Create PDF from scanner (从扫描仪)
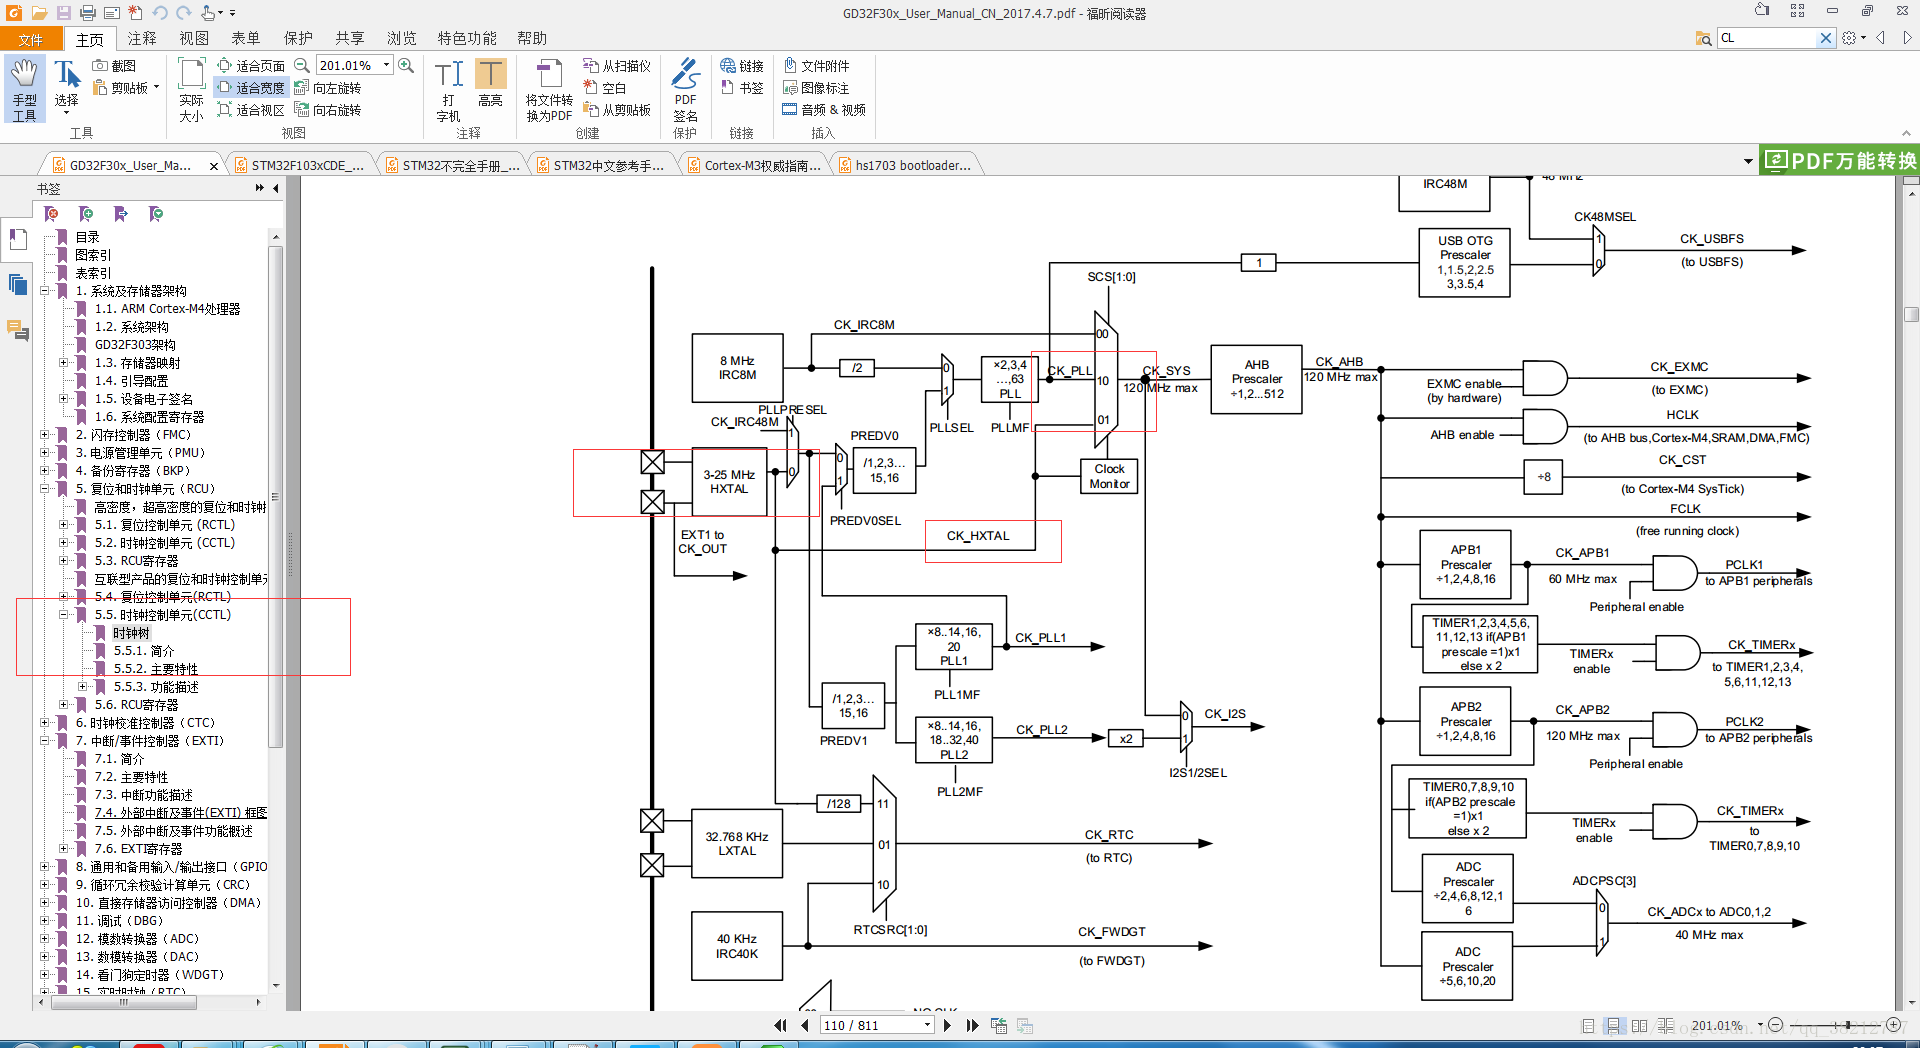 [x=617, y=66]
